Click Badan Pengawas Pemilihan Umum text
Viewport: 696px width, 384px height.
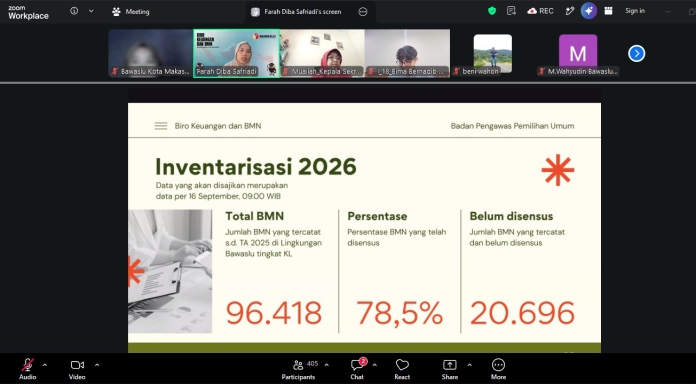pyautogui.click(x=513, y=126)
